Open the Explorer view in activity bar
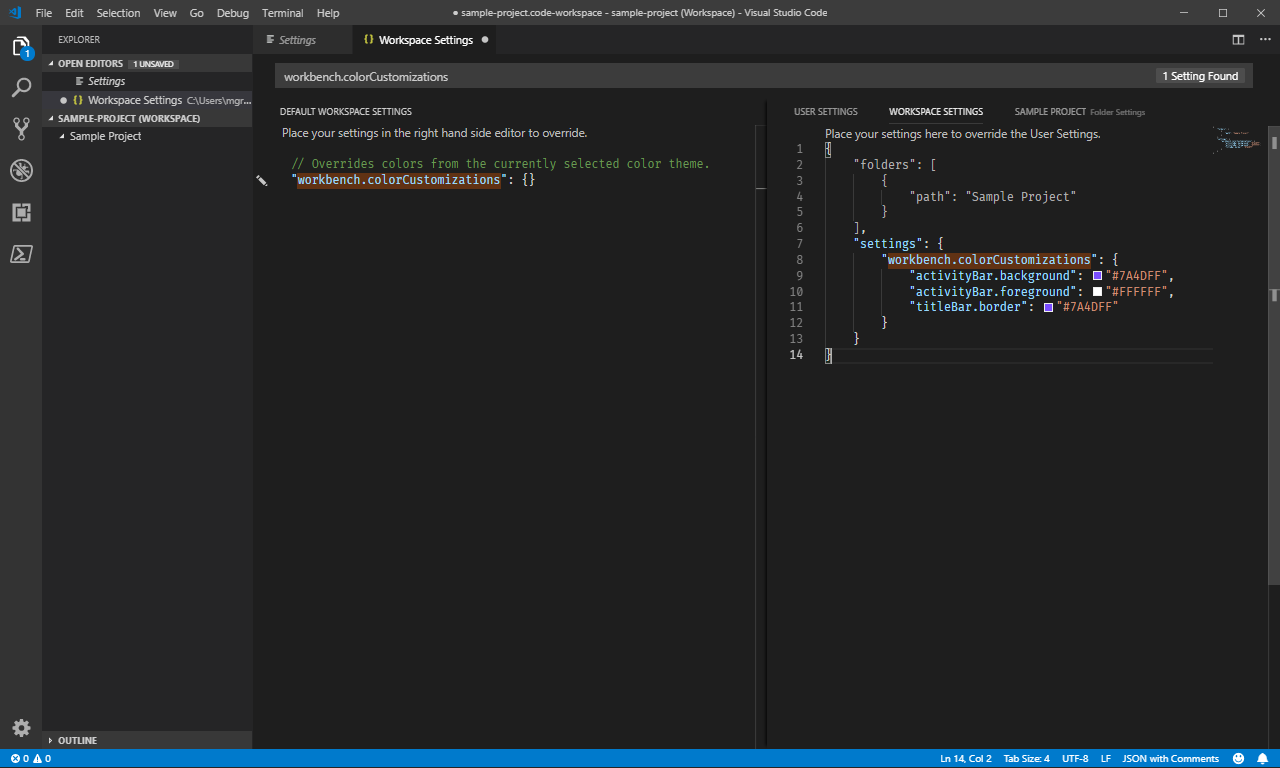Image resolution: width=1280 pixels, height=768 pixels. point(21,46)
